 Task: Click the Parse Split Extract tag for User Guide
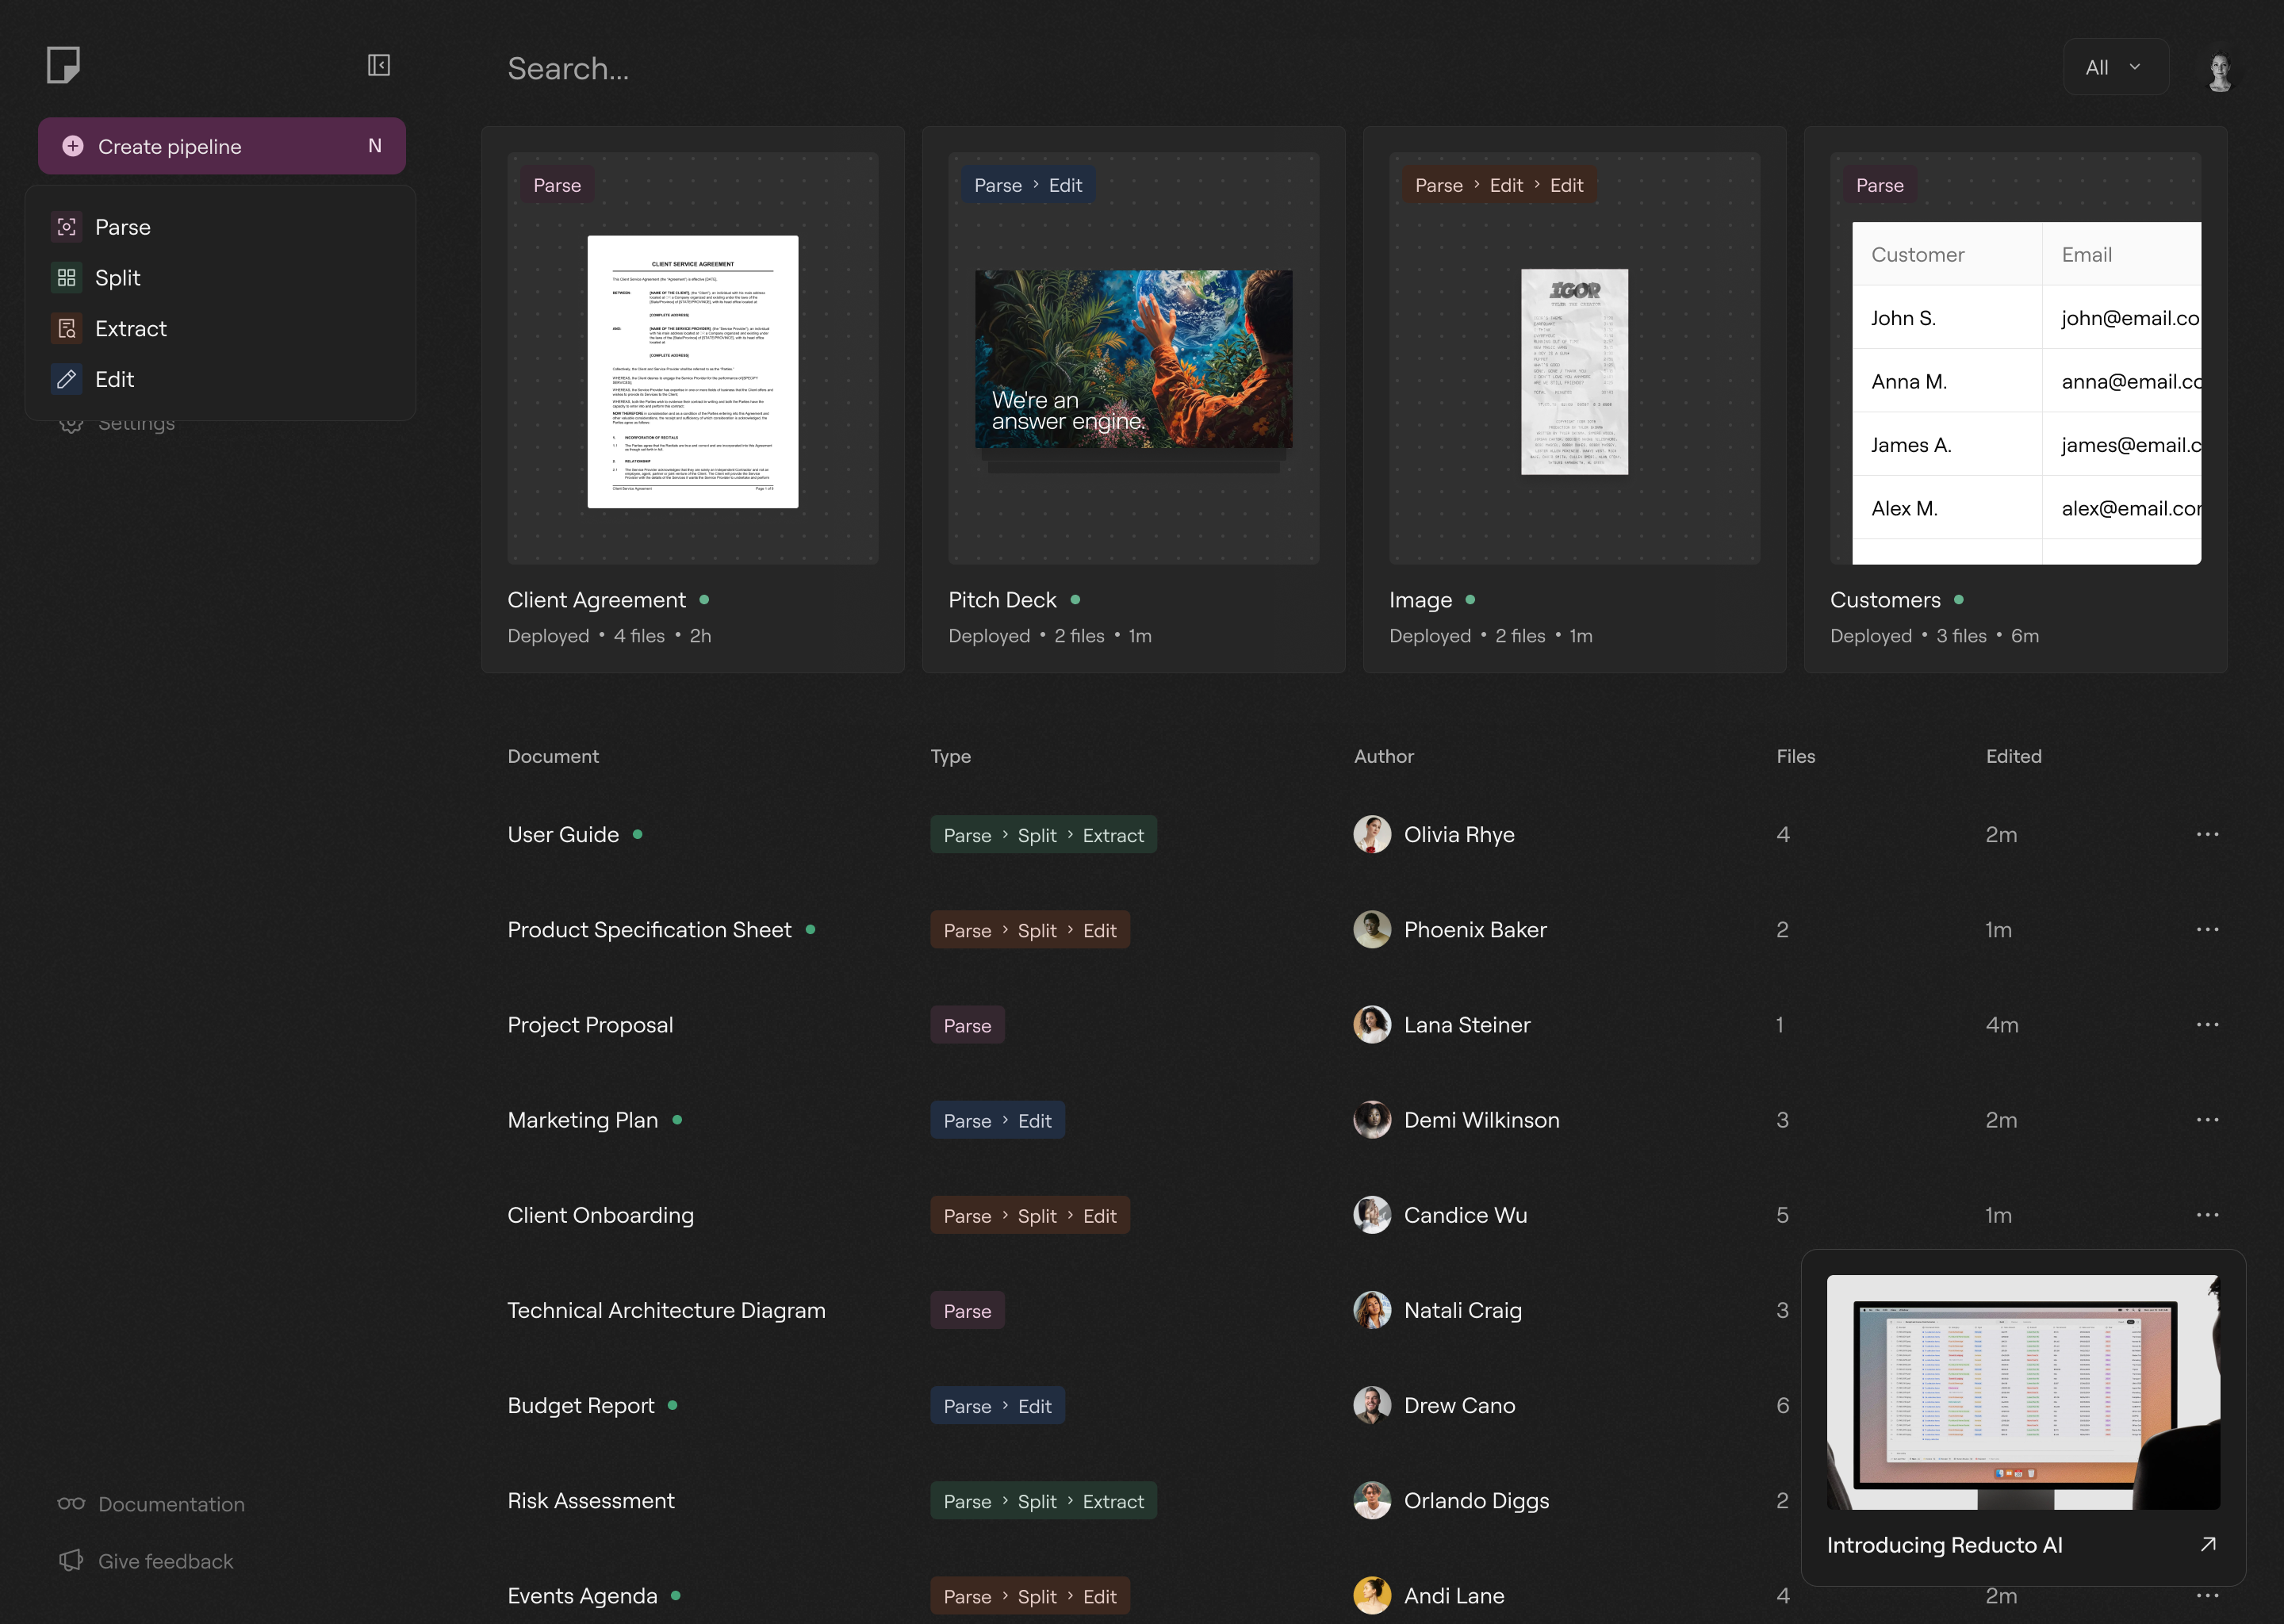[1043, 835]
